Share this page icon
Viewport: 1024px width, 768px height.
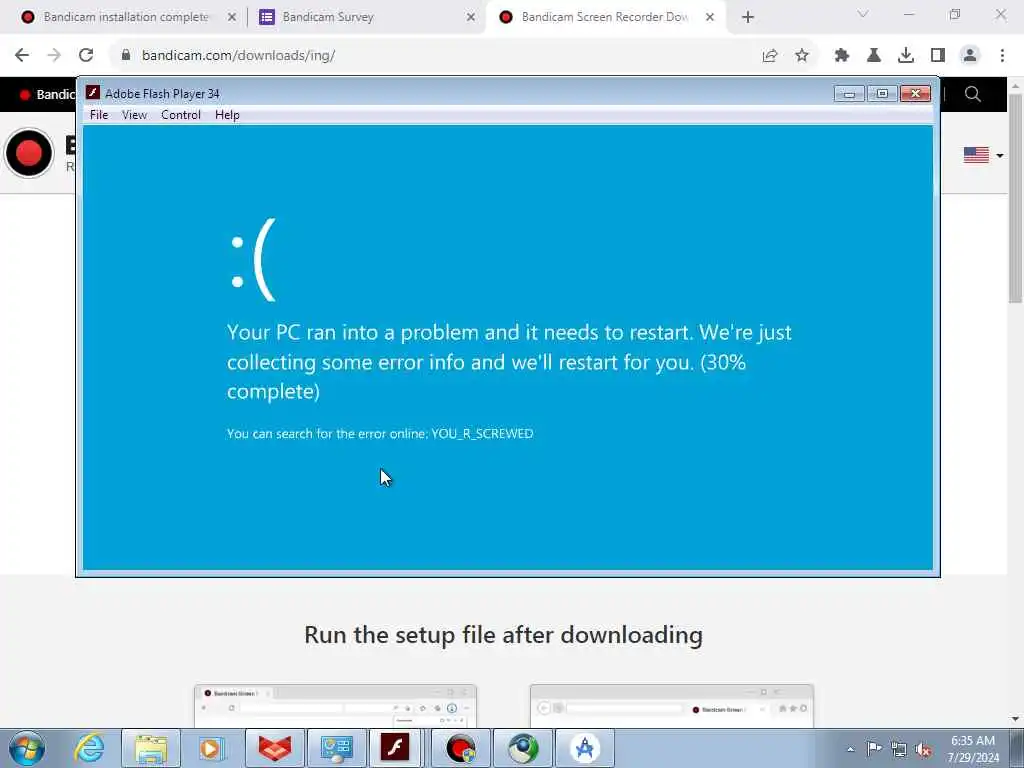pyautogui.click(x=770, y=56)
